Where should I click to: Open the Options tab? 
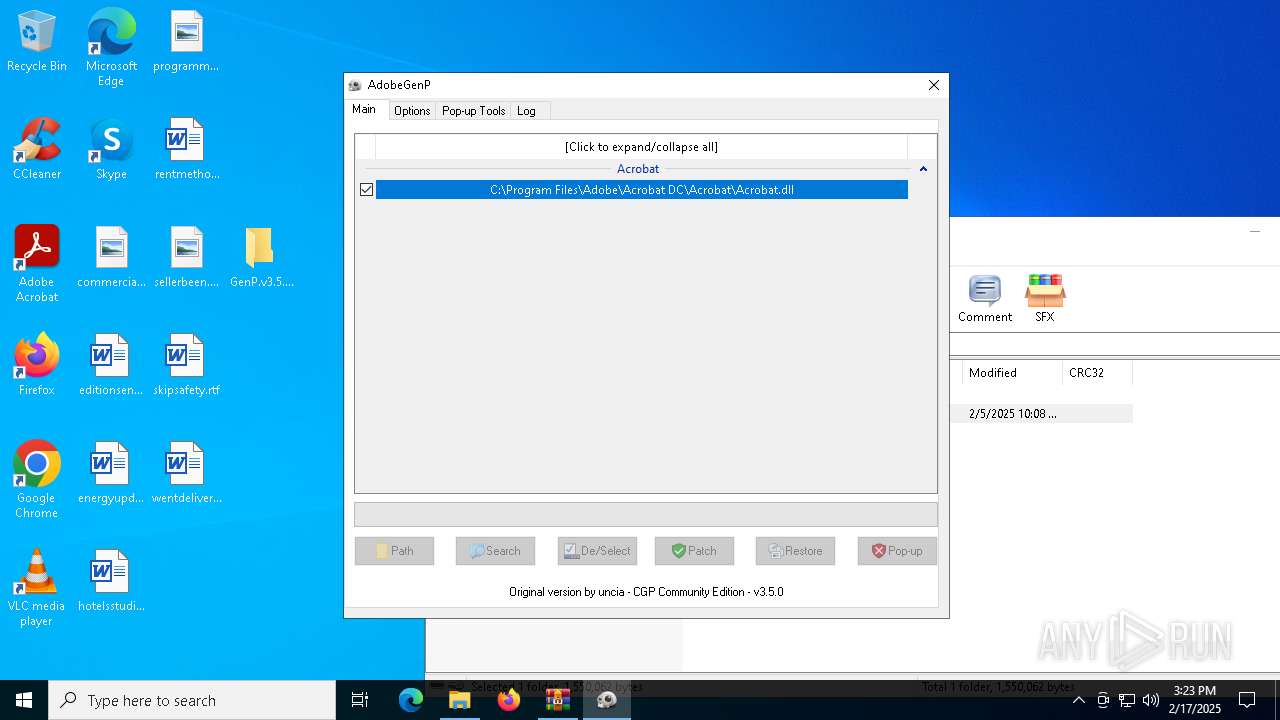[412, 111]
